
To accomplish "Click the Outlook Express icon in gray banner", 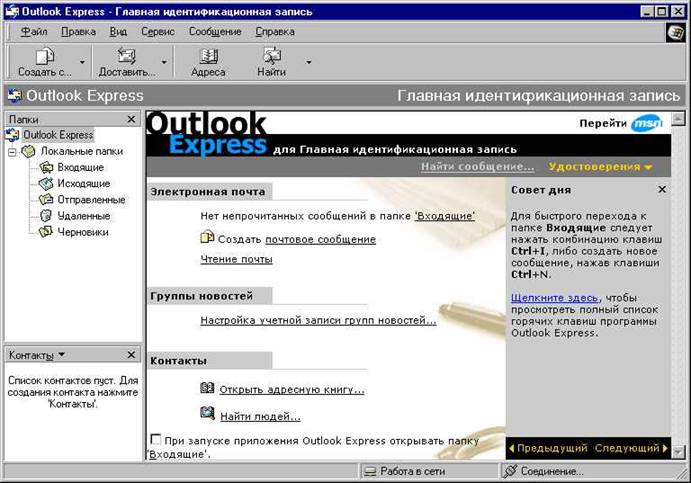I will tap(15, 96).
